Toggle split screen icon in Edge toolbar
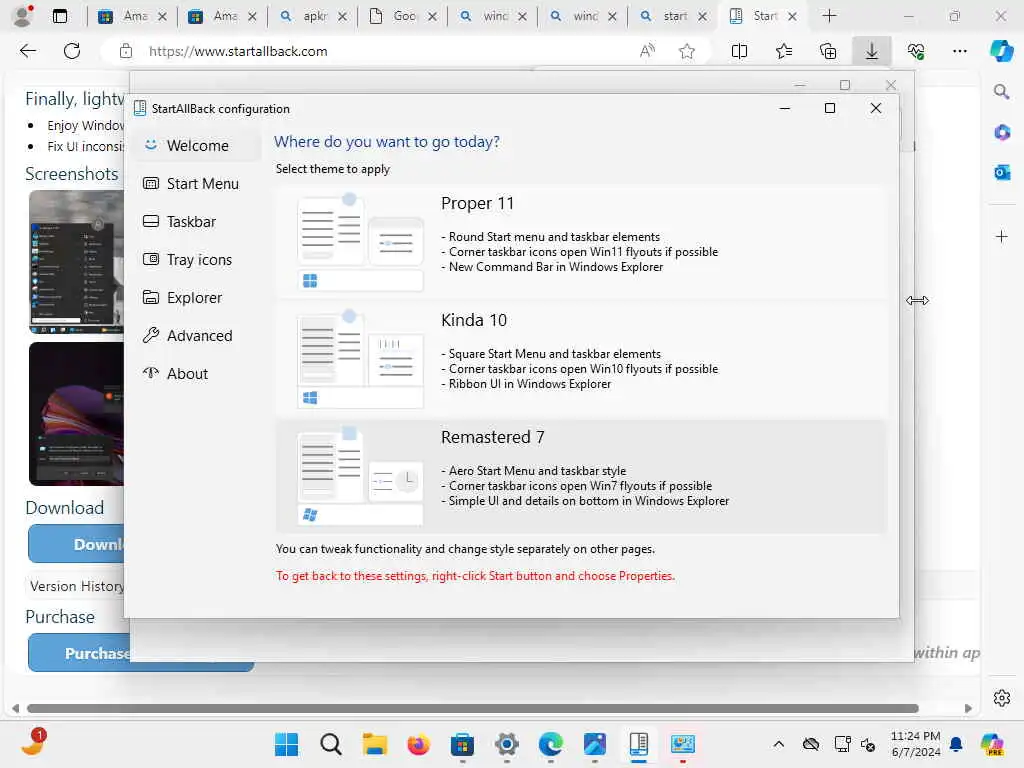This screenshot has width=1024, height=768. (x=739, y=51)
